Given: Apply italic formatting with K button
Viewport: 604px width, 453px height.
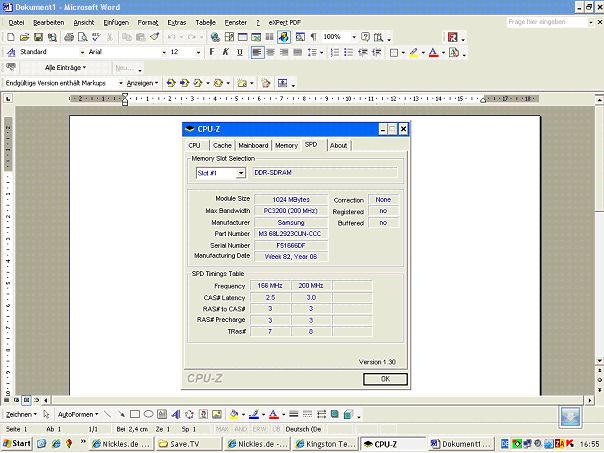Looking at the screenshot, I should coord(226,52).
